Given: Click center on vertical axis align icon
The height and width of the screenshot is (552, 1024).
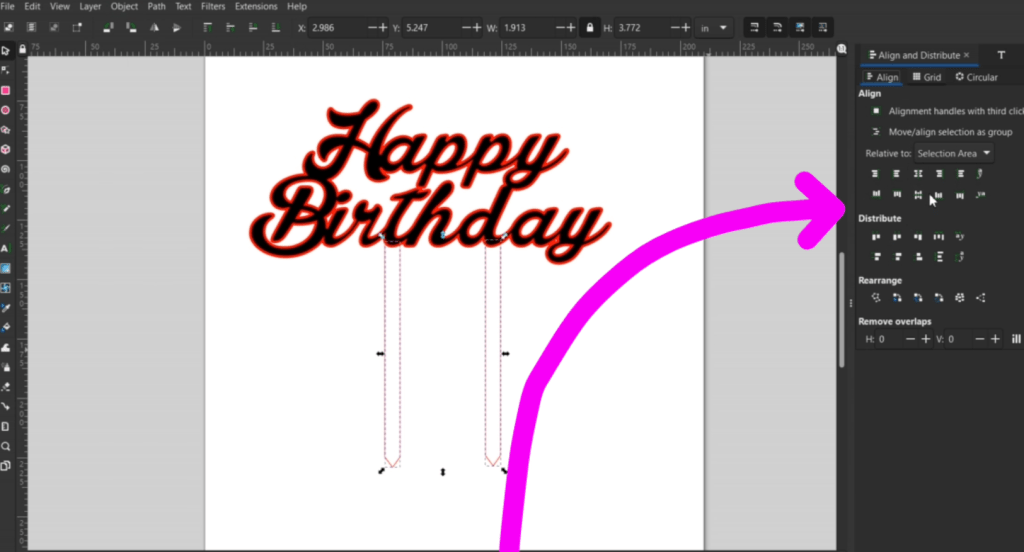Looking at the screenshot, I should coord(917,174).
